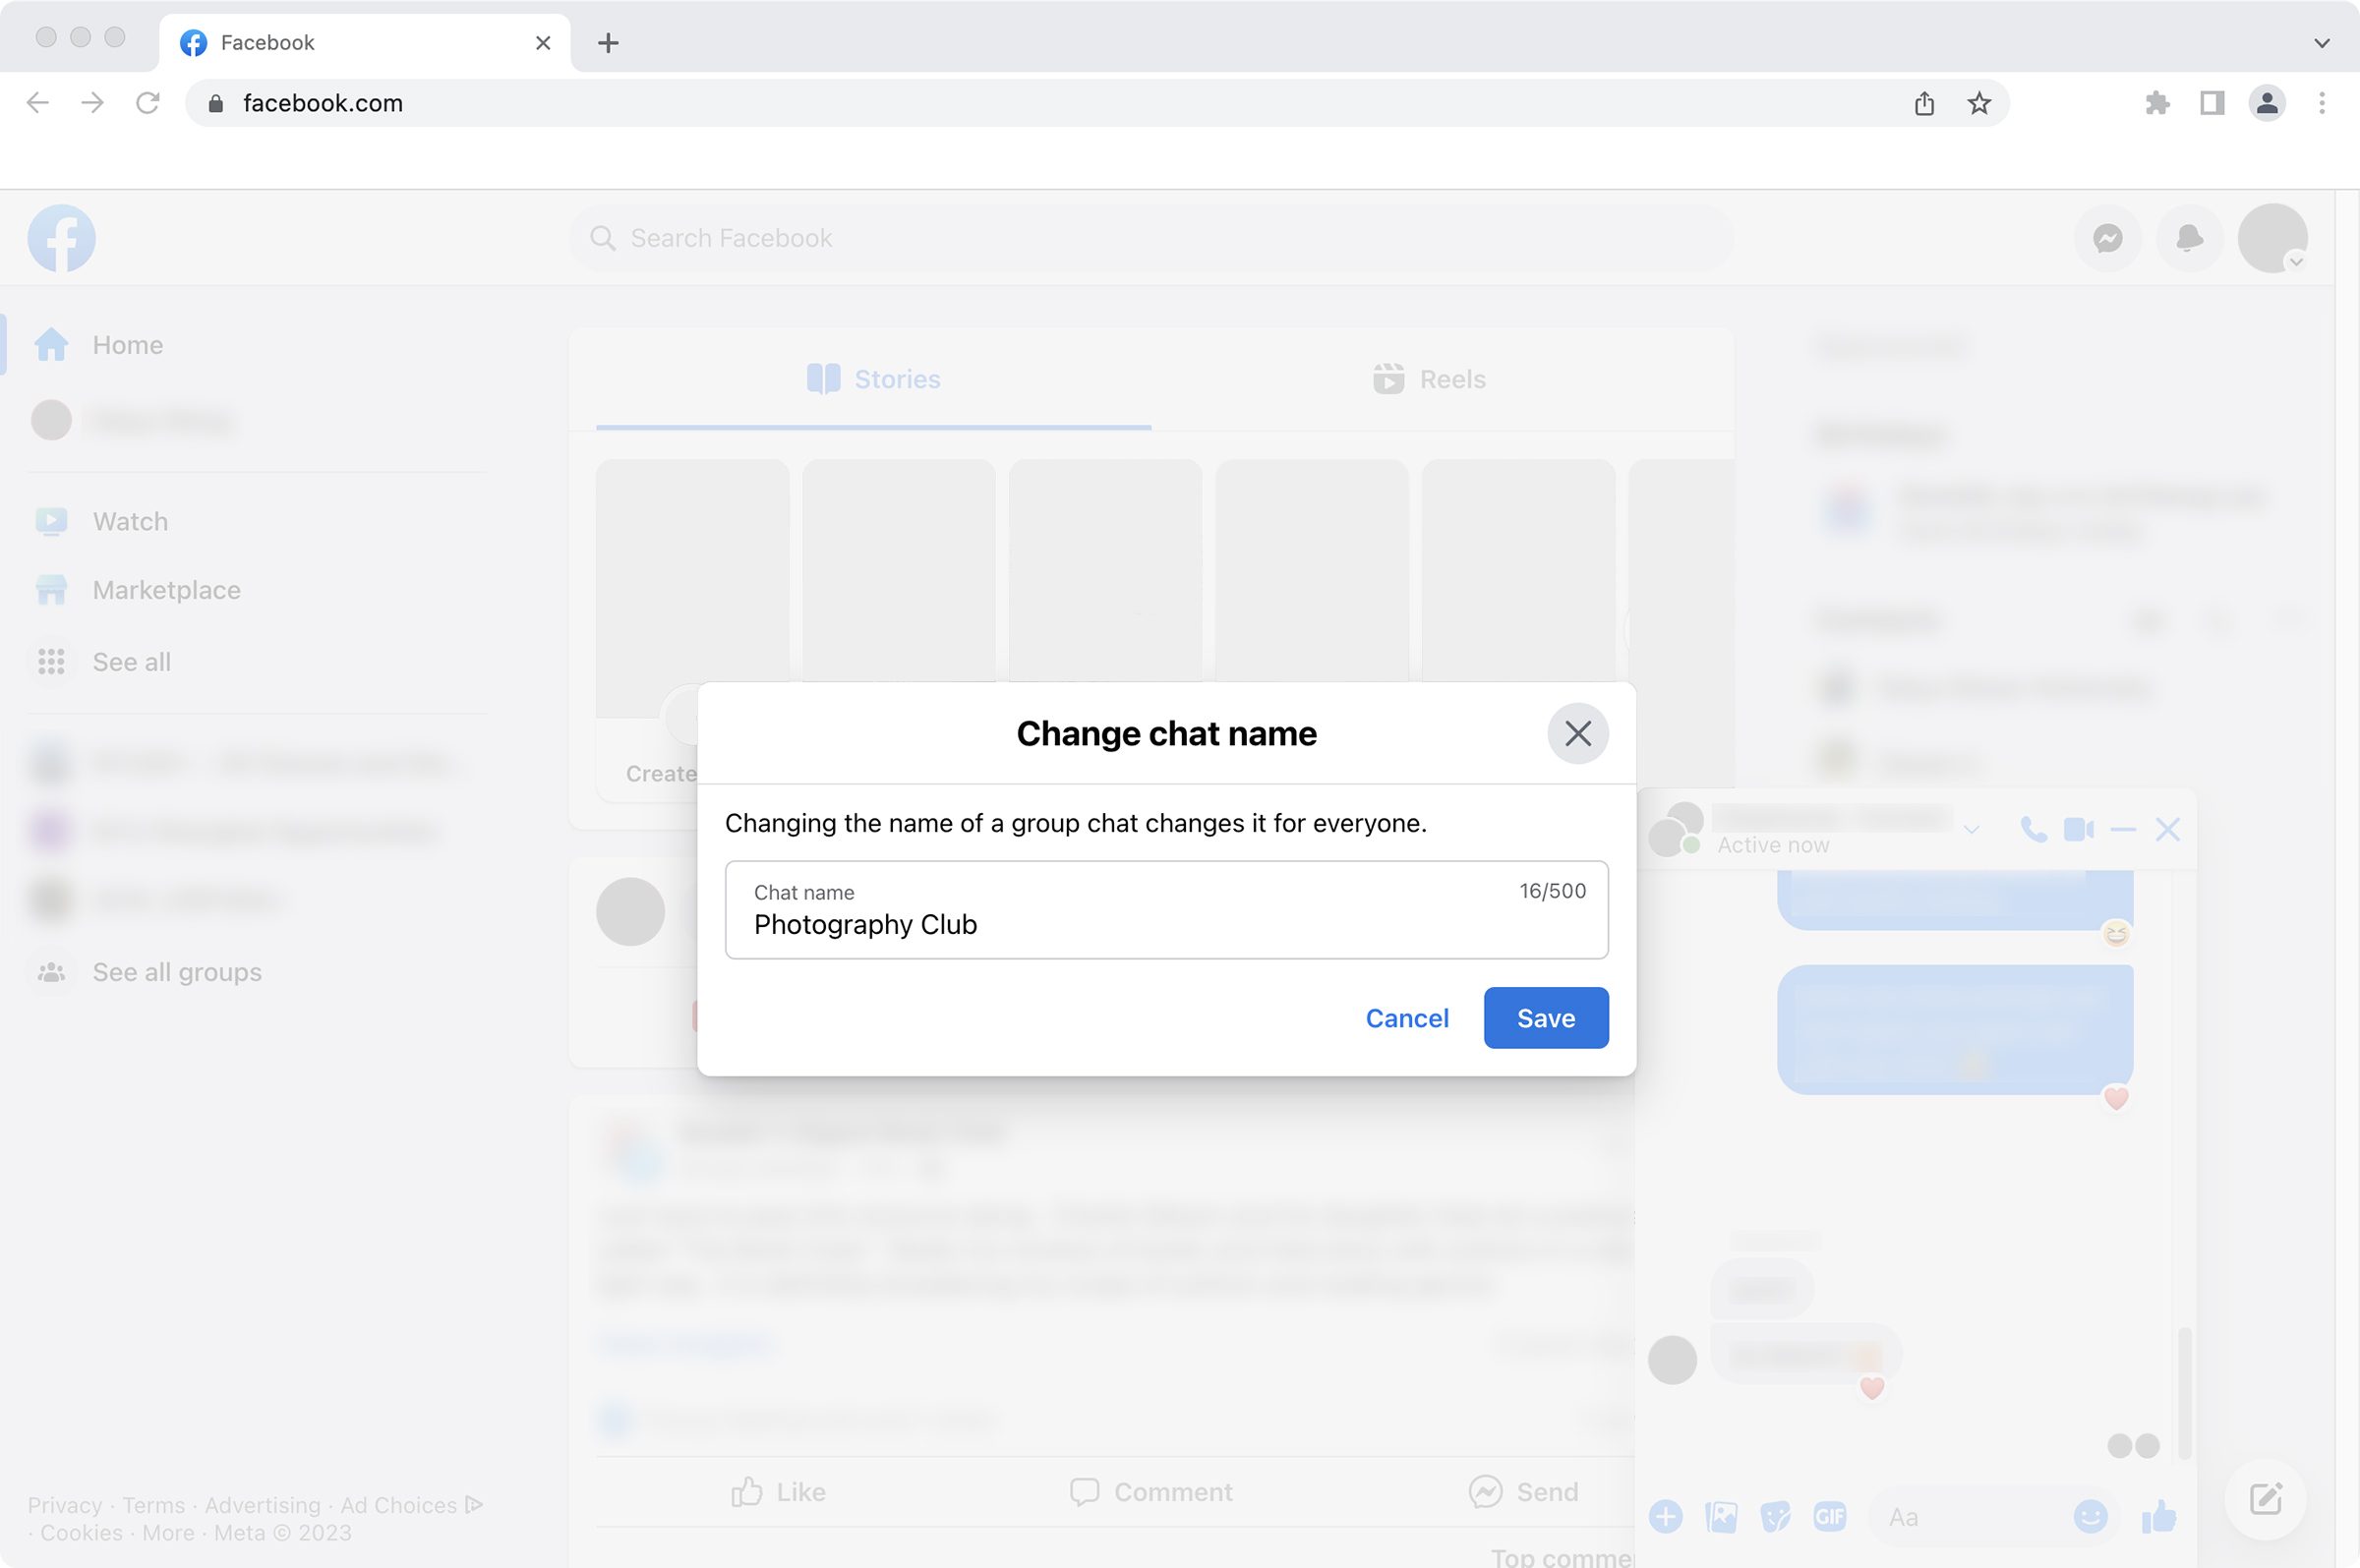Open the Cookies footer link
Viewport: 2360px width, 1568px height.
tap(81, 1532)
